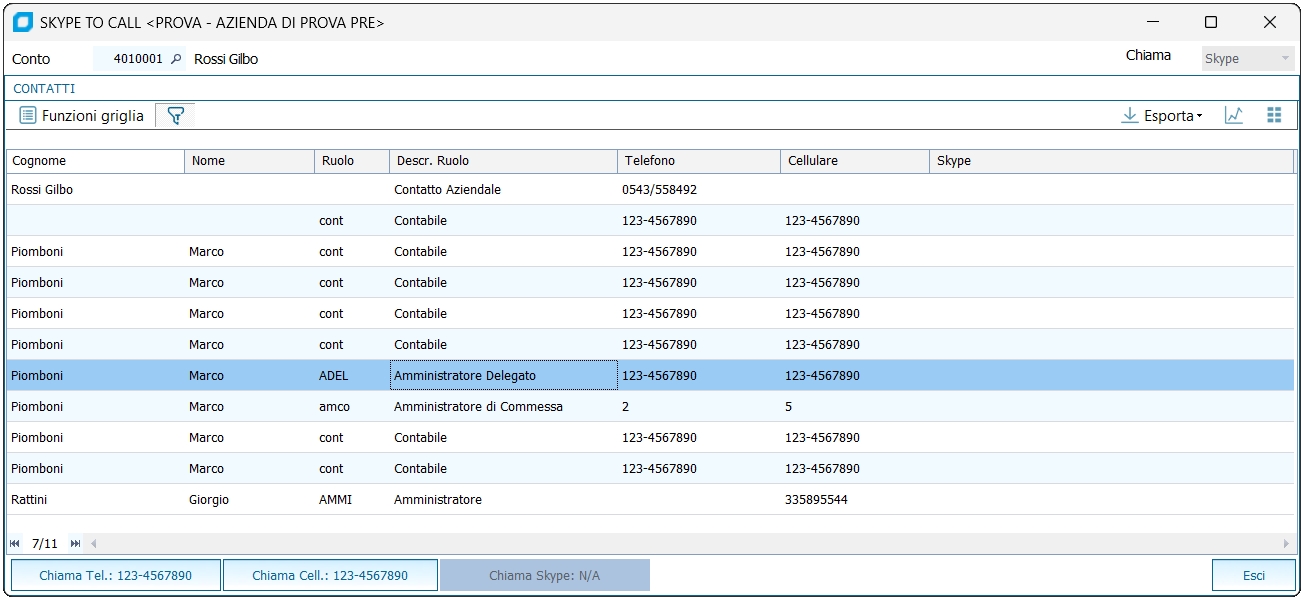1303x599 pixels.
Task: Click the Conto search magnifier icon
Action: [177, 59]
